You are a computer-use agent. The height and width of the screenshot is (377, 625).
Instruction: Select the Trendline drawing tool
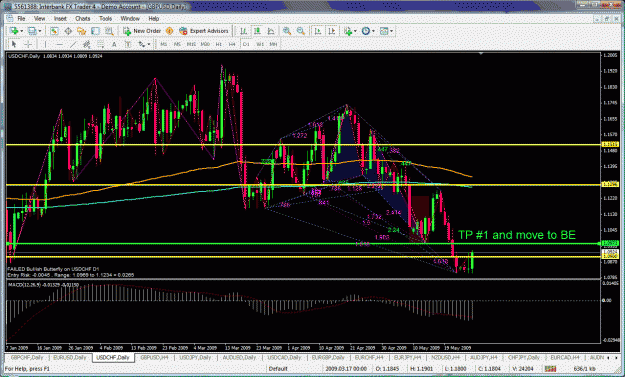(x=73, y=44)
